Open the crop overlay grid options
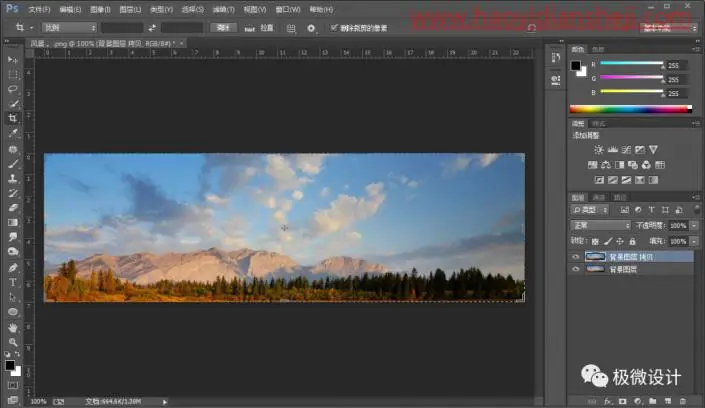Viewport: 705px width, 408px height. 291,28
